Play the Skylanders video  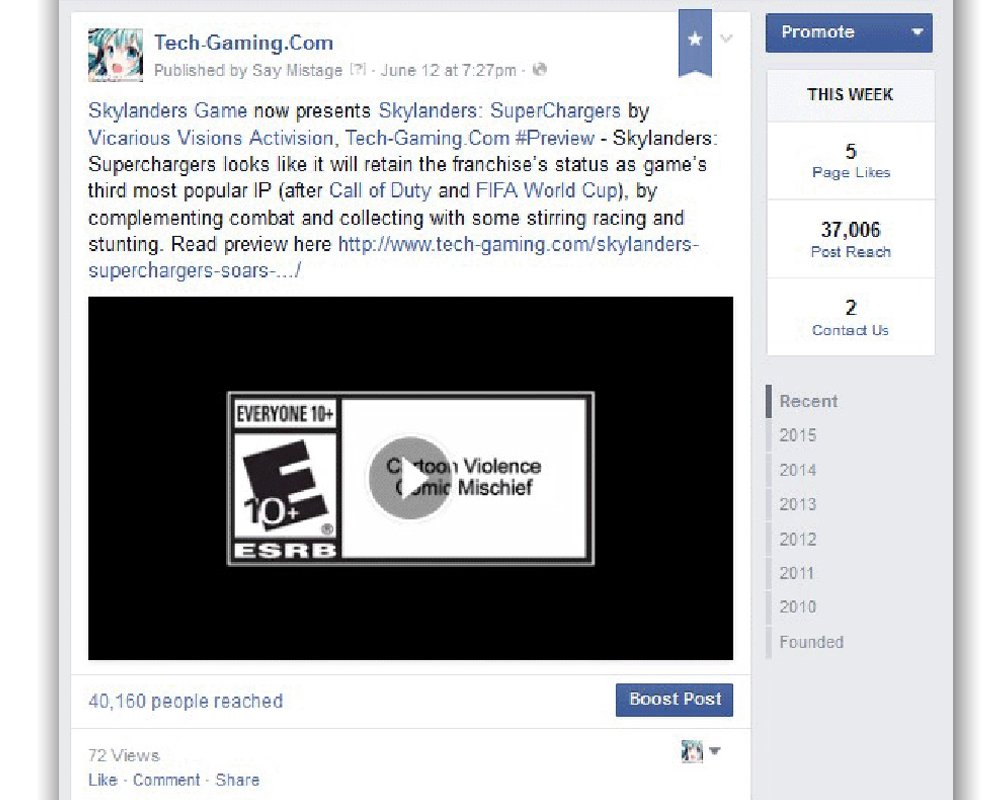click(410, 478)
